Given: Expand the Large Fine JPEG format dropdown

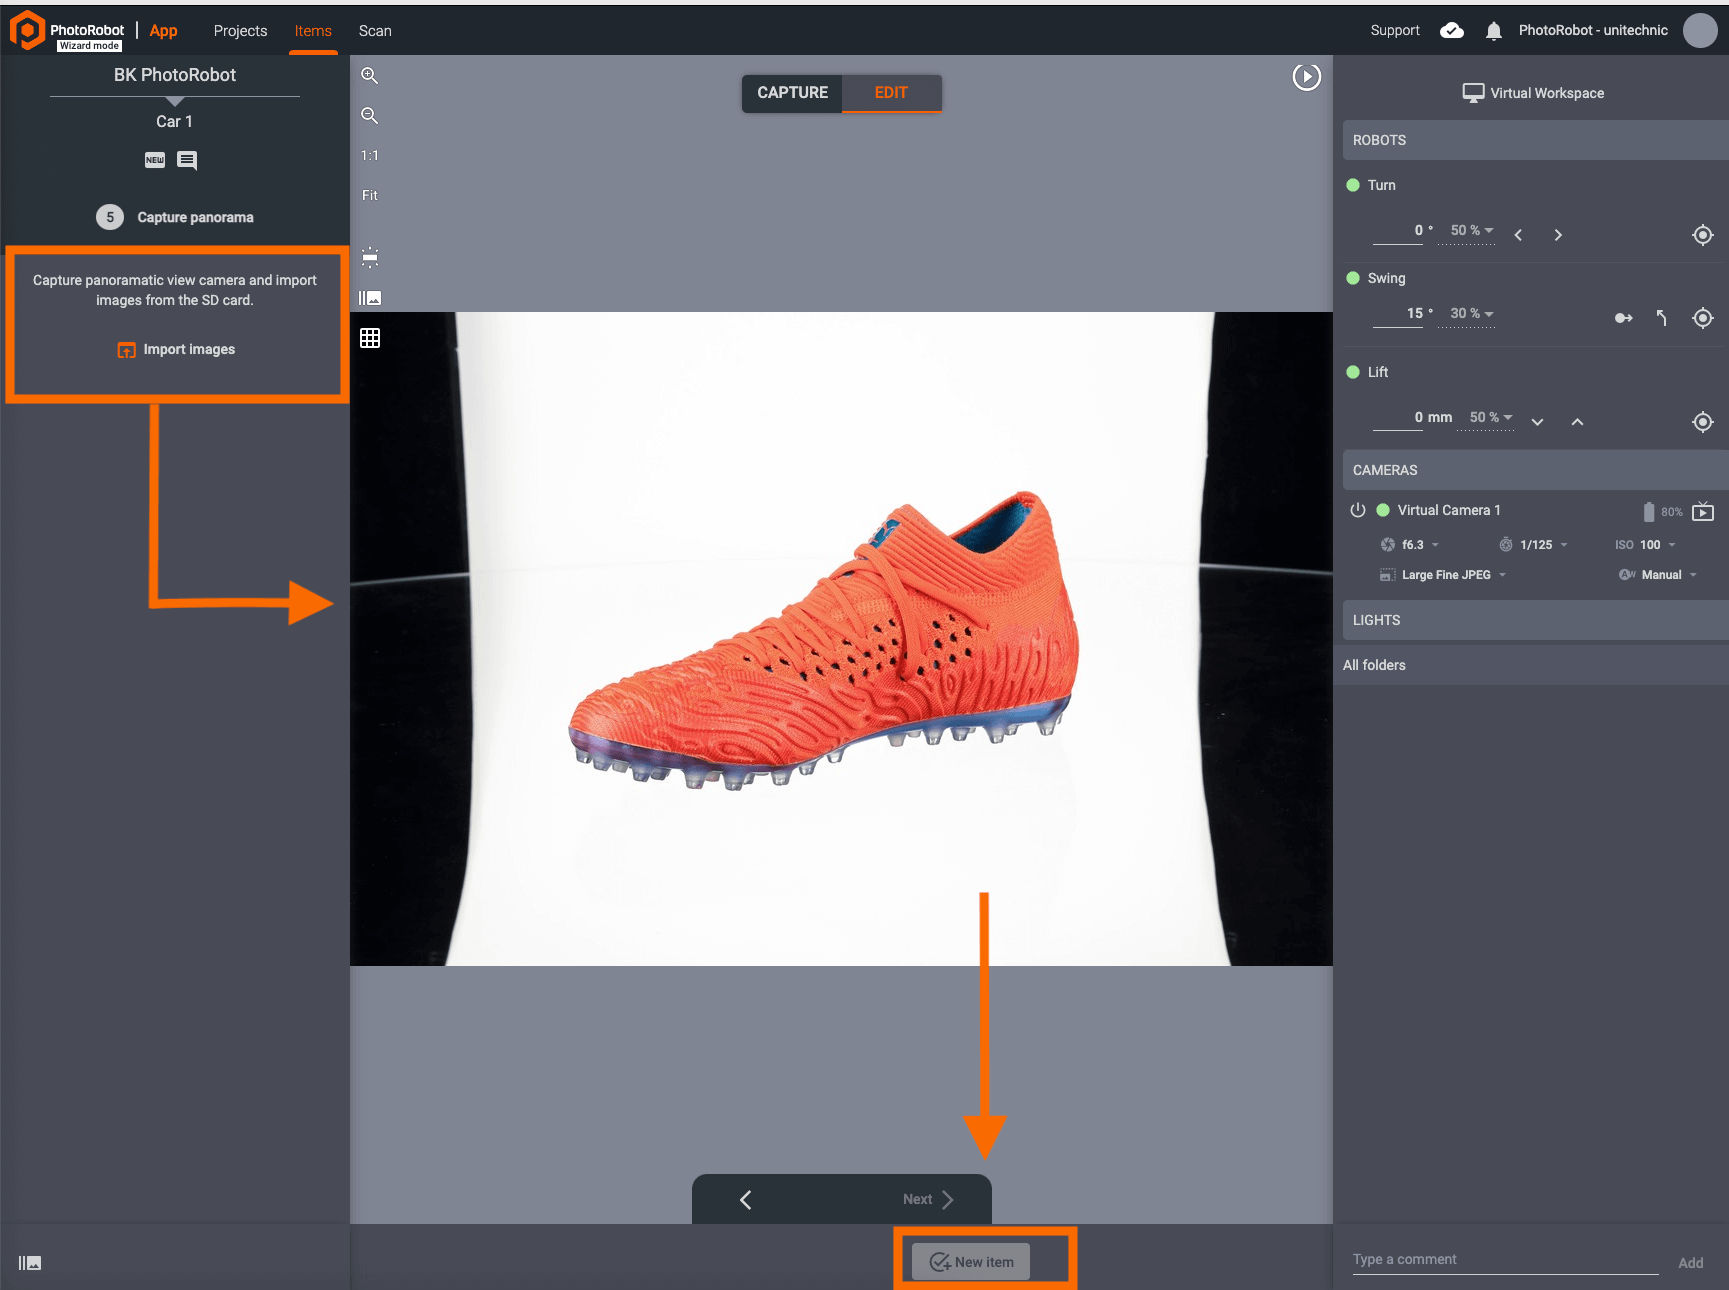Looking at the screenshot, I should [x=1446, y=575].
